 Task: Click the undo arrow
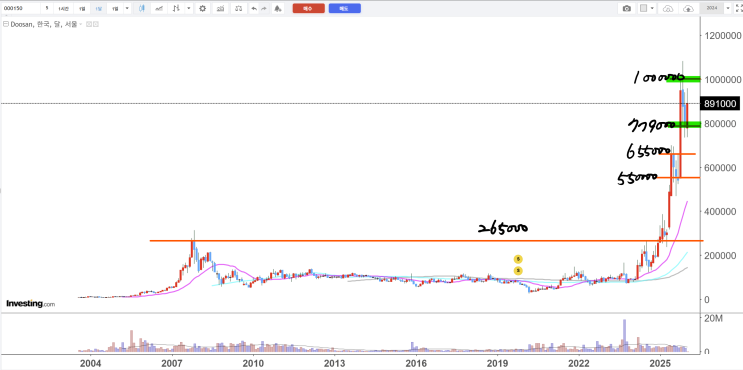[254, 9]
